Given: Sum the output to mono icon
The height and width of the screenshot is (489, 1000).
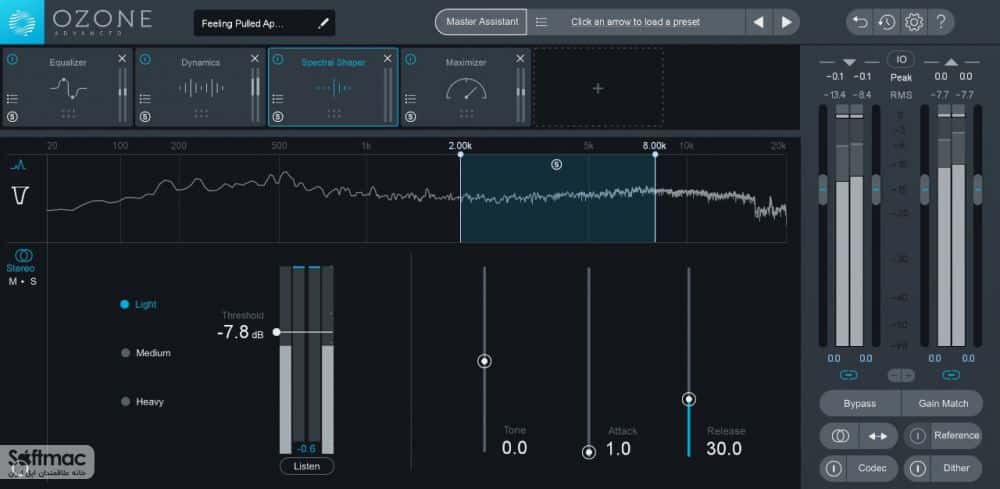Looking at the screenshot, I should [x=839, y=436].
